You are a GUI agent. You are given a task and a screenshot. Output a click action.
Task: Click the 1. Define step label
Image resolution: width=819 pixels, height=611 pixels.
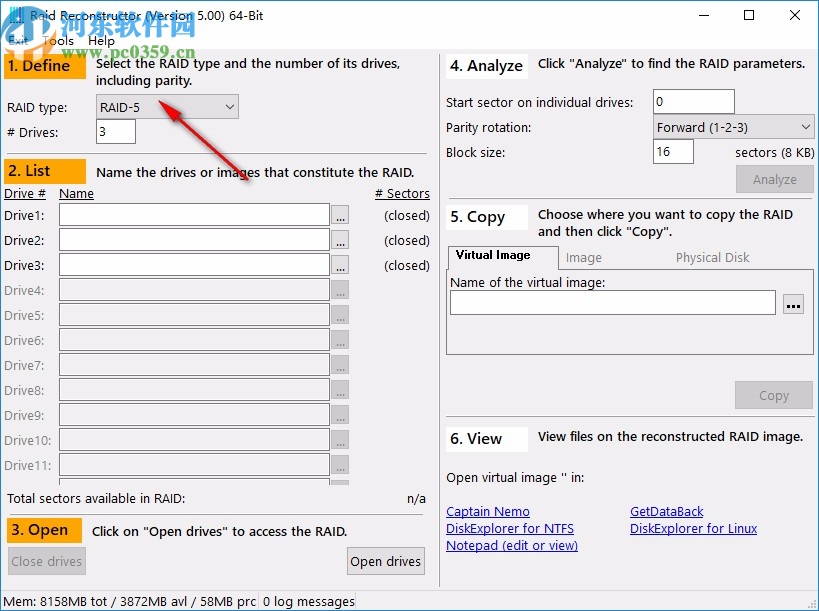[45, 66]
